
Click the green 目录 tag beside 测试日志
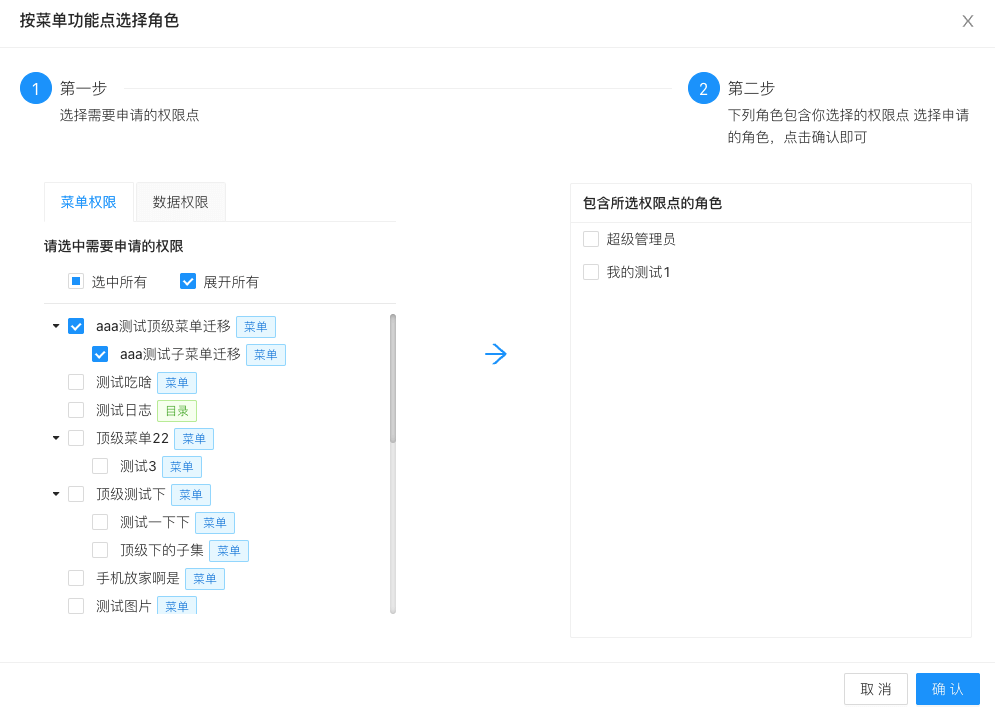tap(177, 410)
